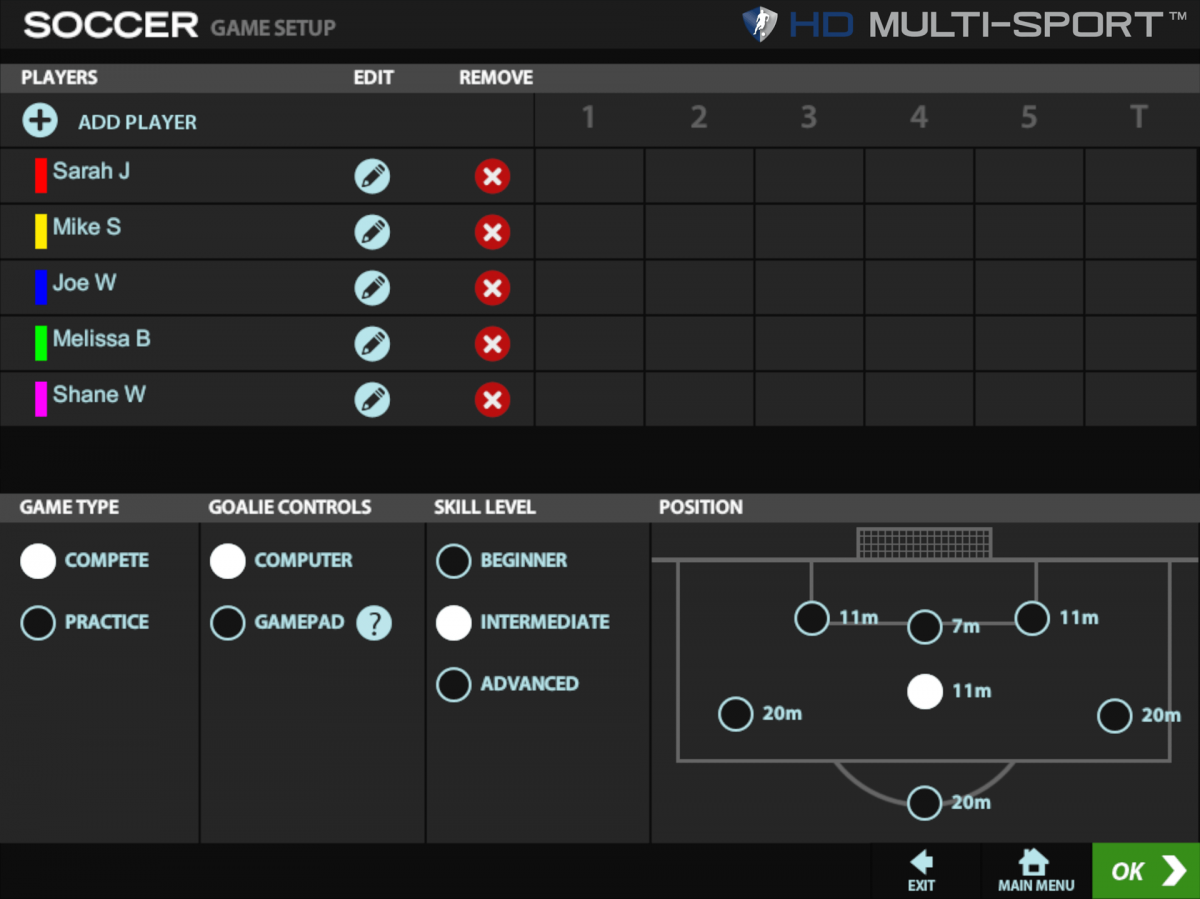Edit player Sarah J with the pencil icon
This screenshot has width=1200, height=899.
click(372, 176)
